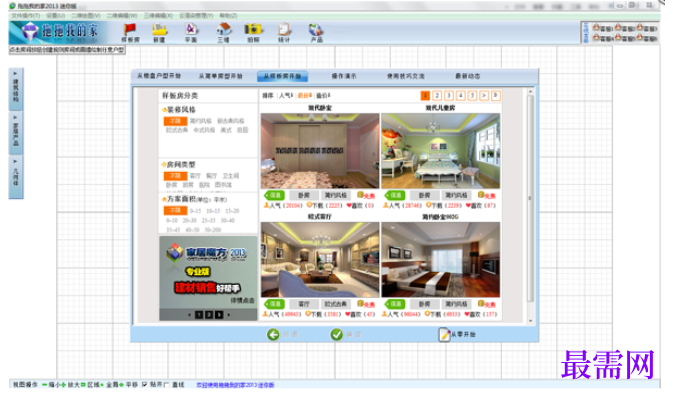Select 不限 under 装修风格 filter
The image size is (673, 396).
click(175, 121)
